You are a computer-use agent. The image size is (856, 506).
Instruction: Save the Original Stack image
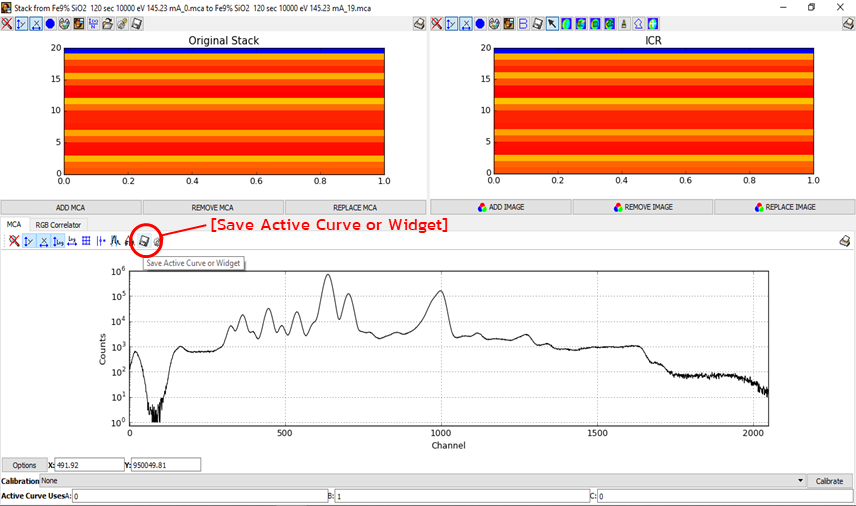coord(136,24)
